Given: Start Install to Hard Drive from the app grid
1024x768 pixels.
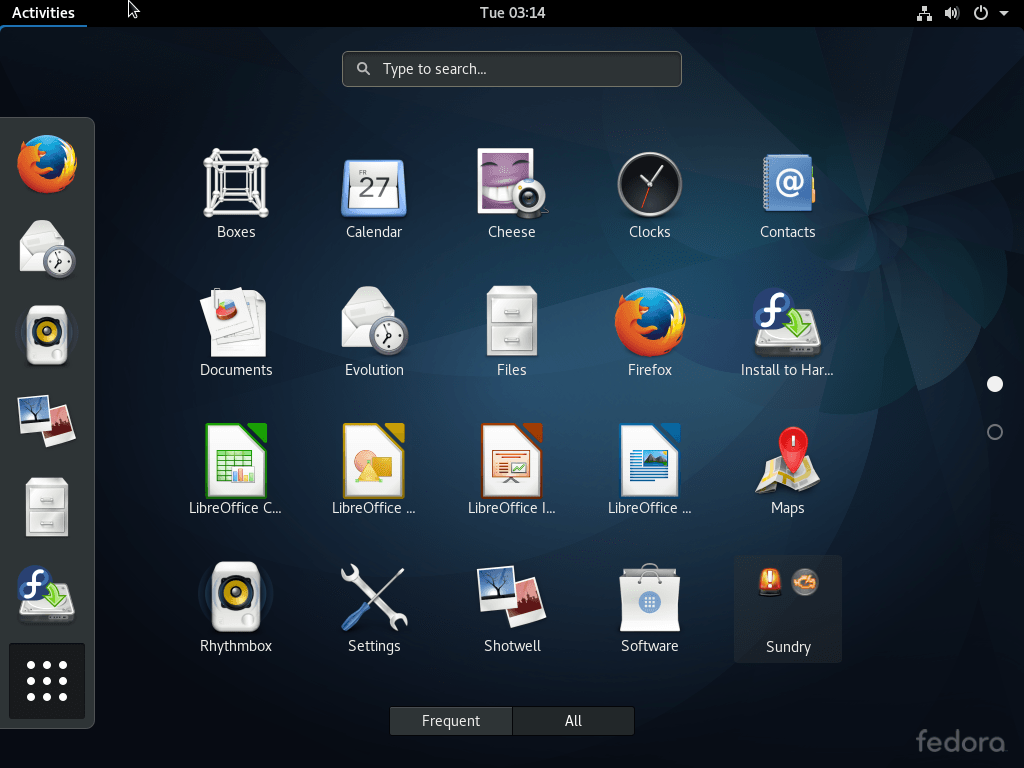Looking at the screenshot, I should coord(787,332).
